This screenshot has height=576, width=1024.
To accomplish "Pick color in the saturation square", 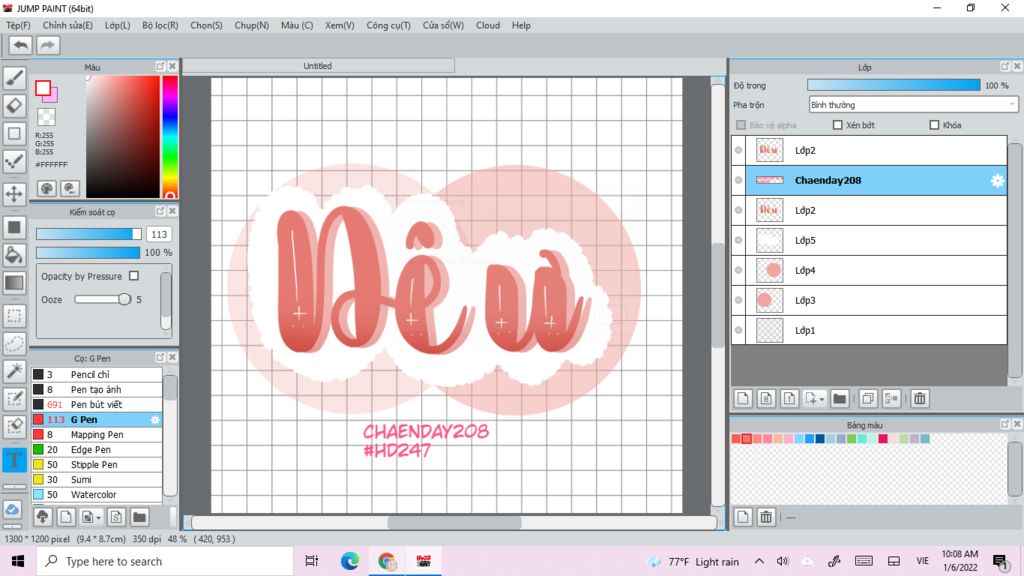I will click(123, 136).
